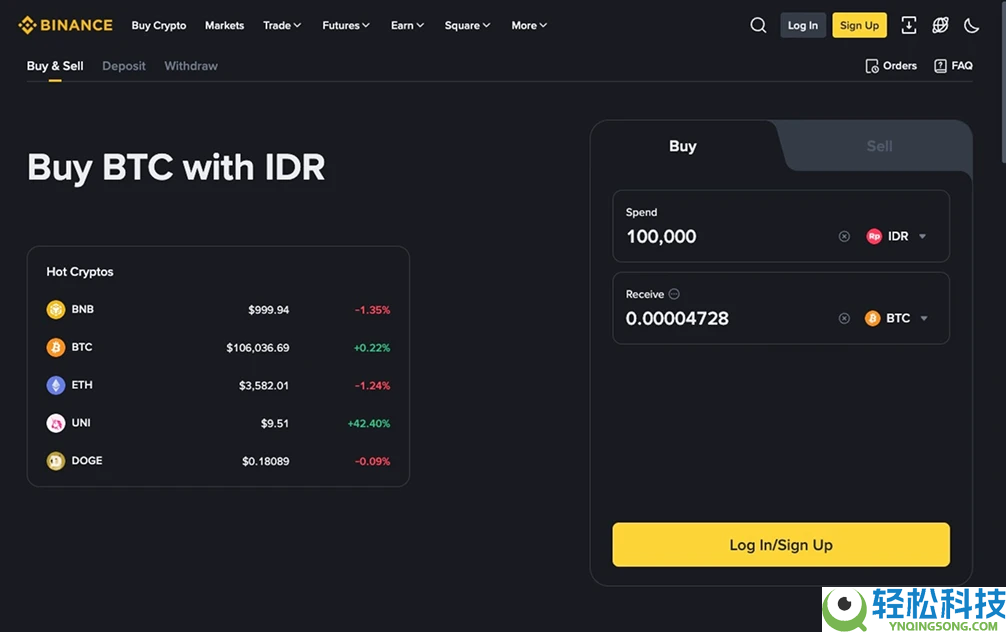The image size is (1006, 632).
Task: Click the Sign Up button in header
Action: click(x=859, y=25)
